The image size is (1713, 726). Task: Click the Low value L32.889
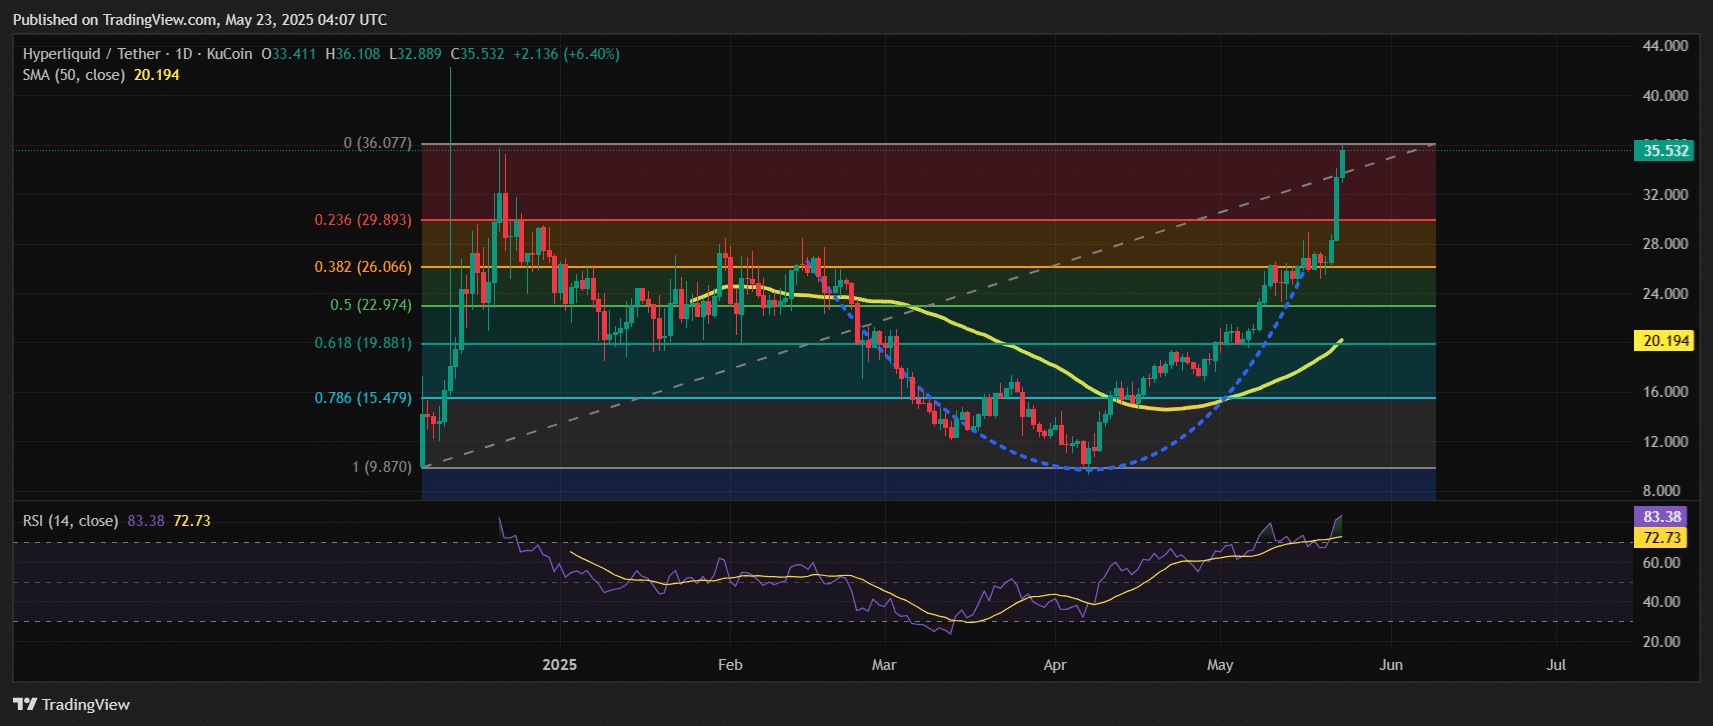(x=415, y=54)
